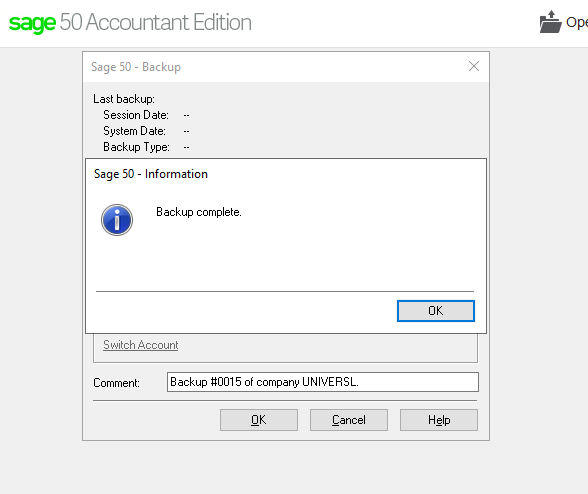Confirm the Backup complete message with OK

pos(436,311)
